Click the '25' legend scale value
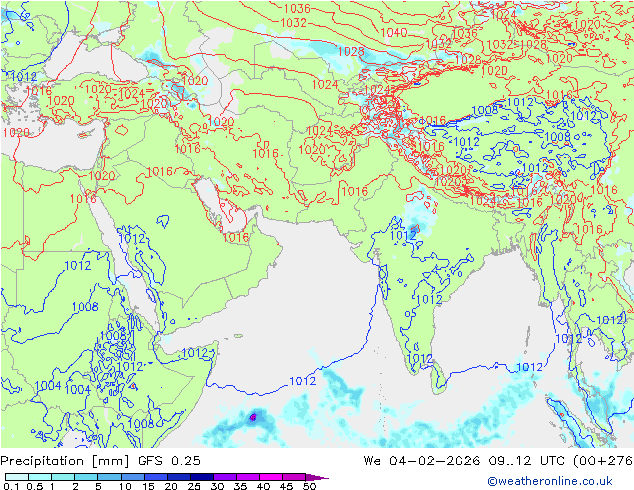Viewport: 634px width, 490px height. 194,486
